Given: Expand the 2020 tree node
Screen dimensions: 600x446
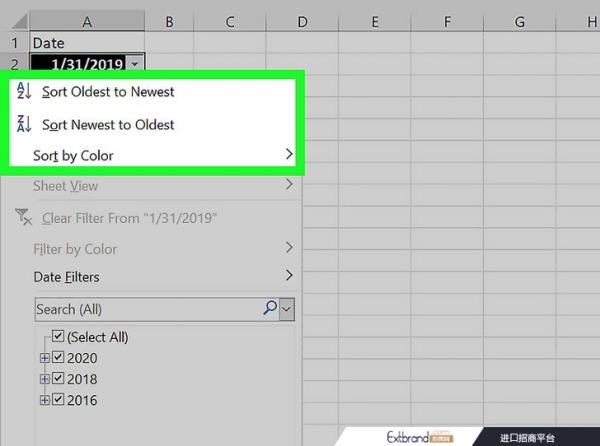Looking at the screenshot, I should (43, 358).
